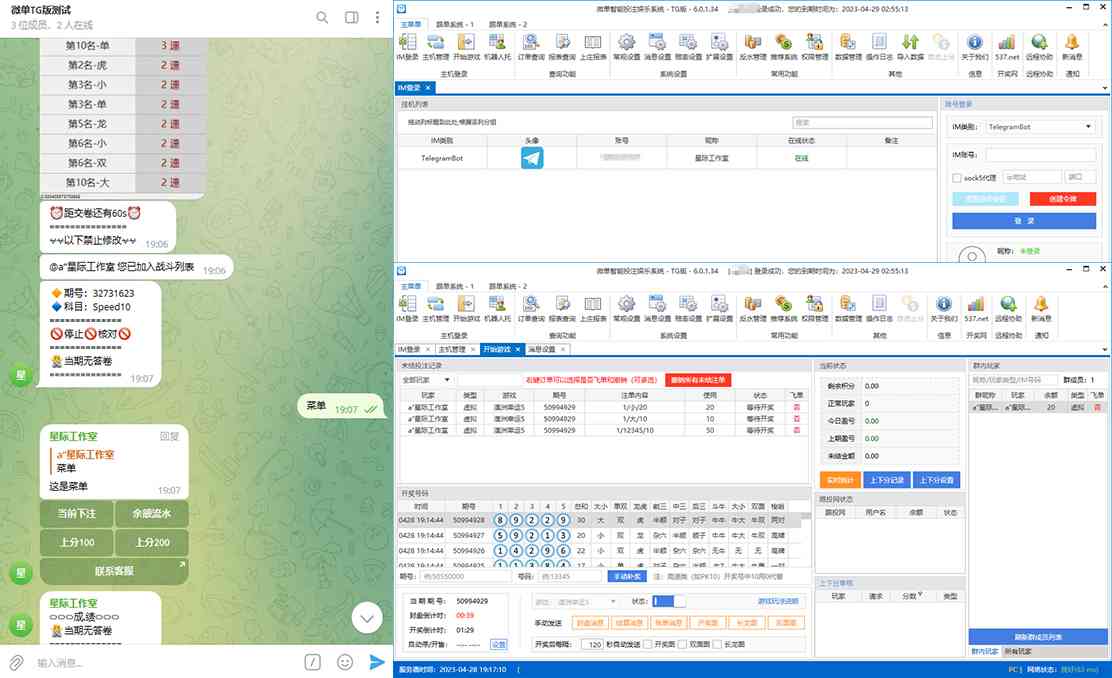Click the Telegram avatar icon in 挂机列表 row
1112x678 pixels.
(x=532, y=158)
